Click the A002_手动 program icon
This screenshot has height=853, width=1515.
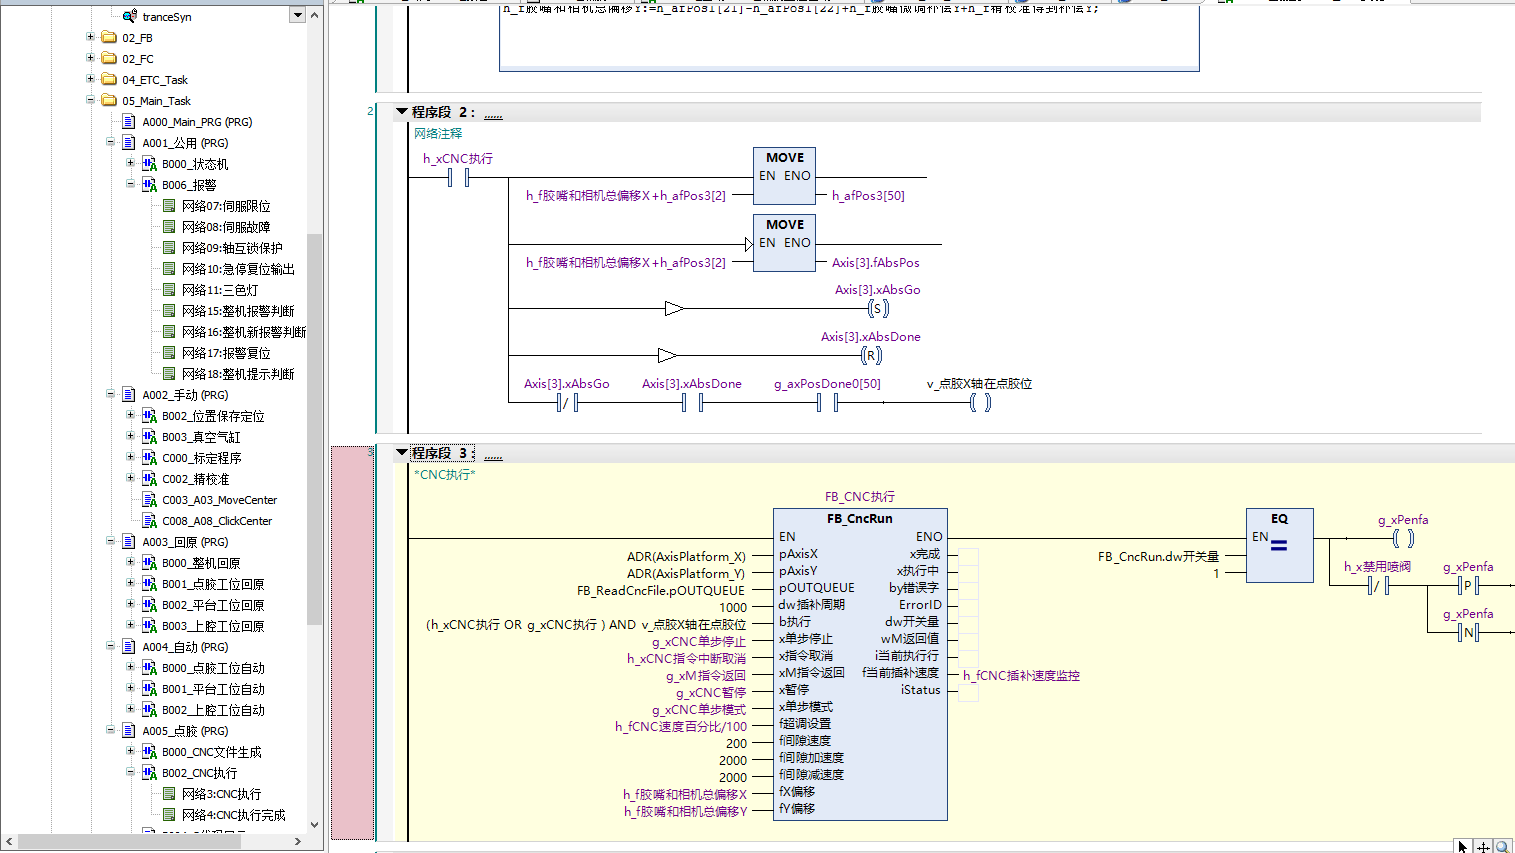(129, 394)
